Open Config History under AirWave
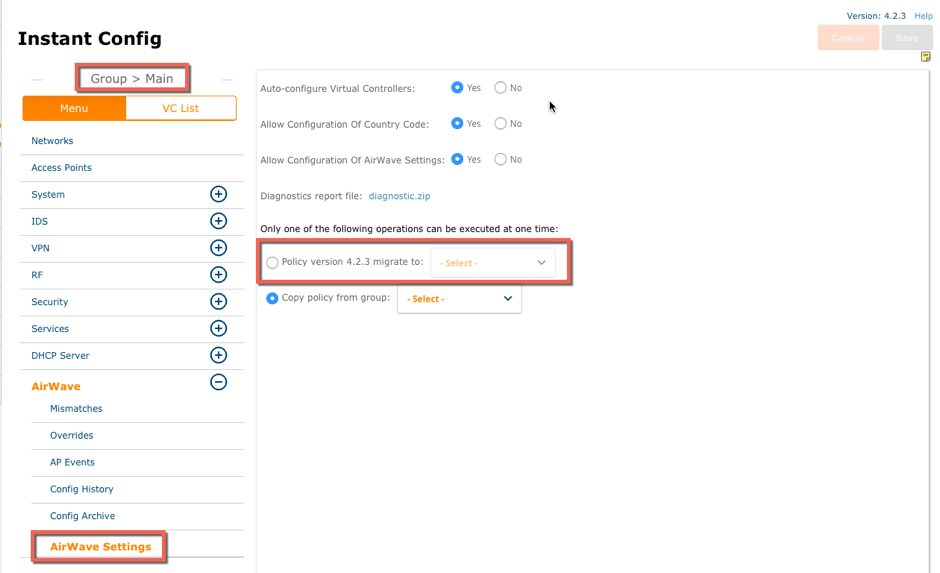The height and width of the screenshot is (573, 940). [x=81, y=489]
